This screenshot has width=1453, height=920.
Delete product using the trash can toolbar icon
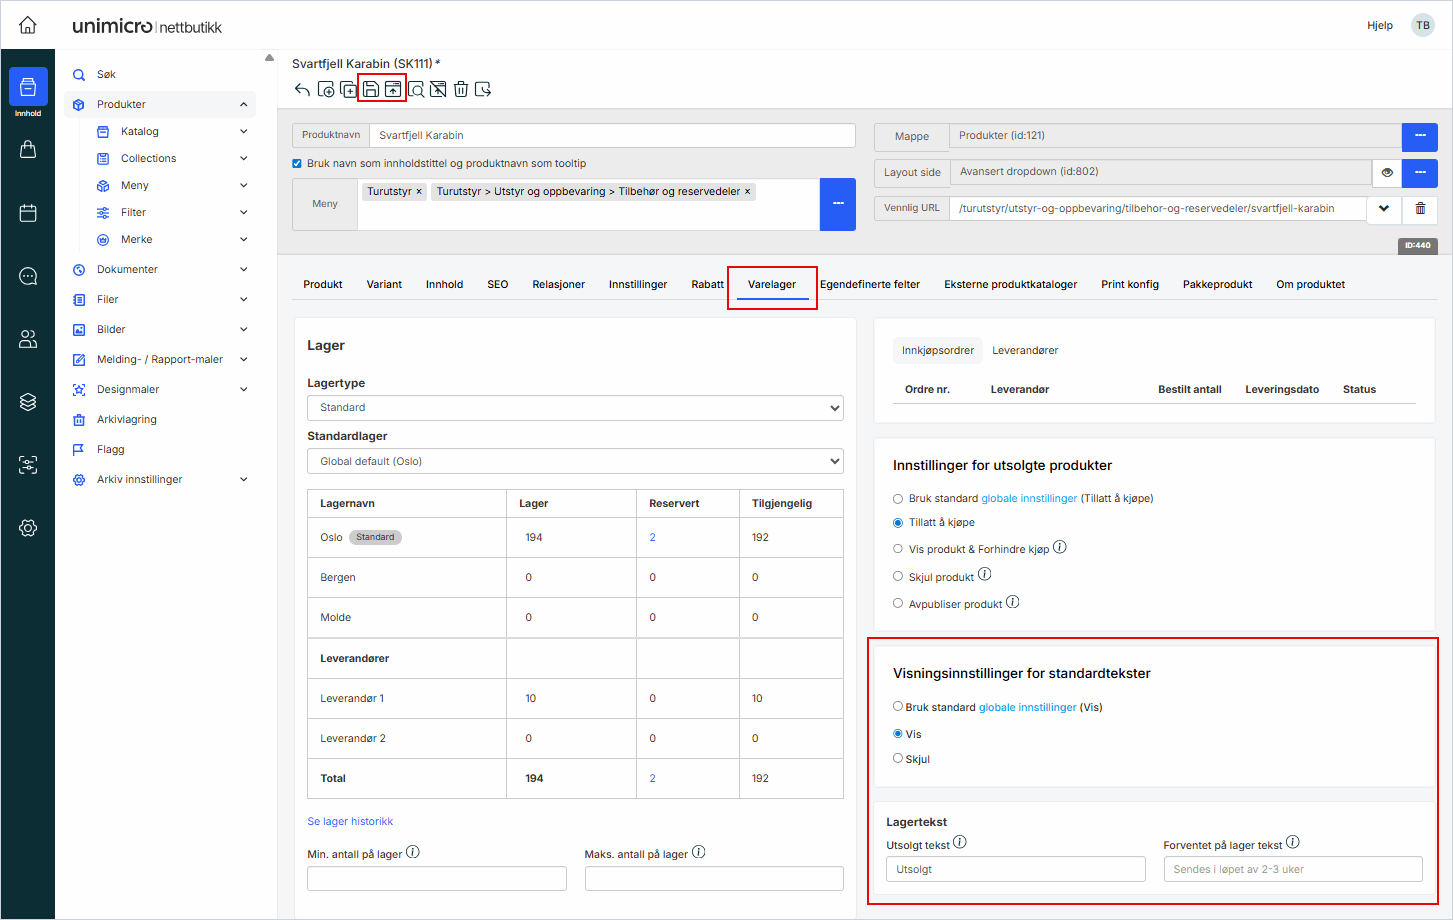461,90
